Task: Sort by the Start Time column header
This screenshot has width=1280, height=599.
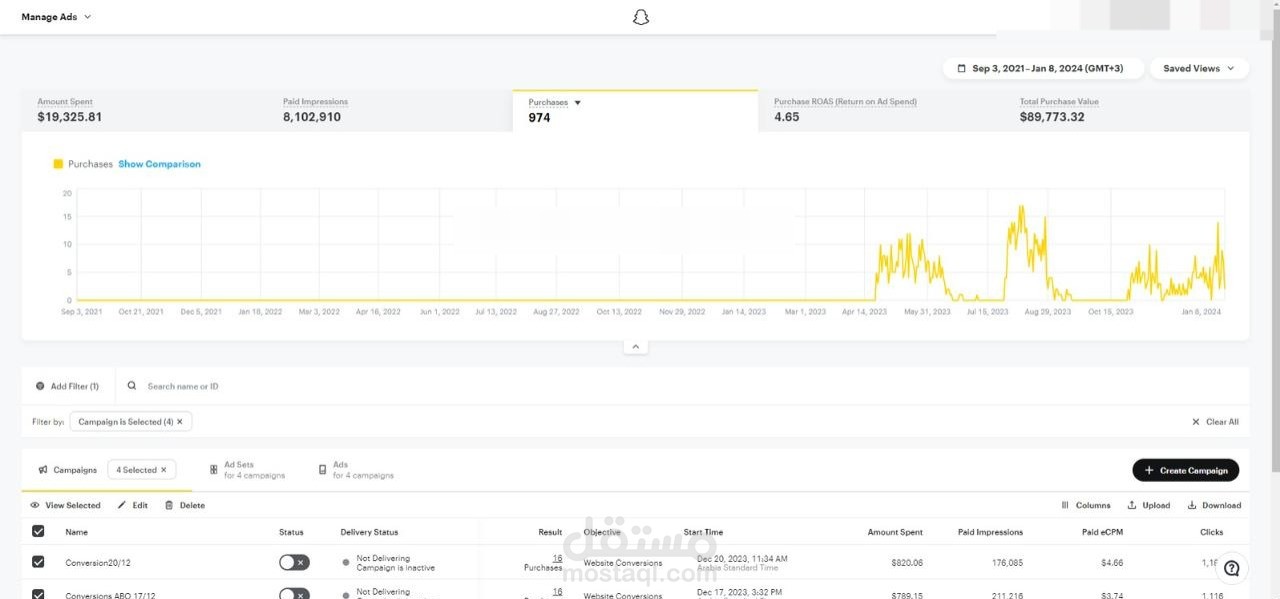Action: click(x=703, y=532)
